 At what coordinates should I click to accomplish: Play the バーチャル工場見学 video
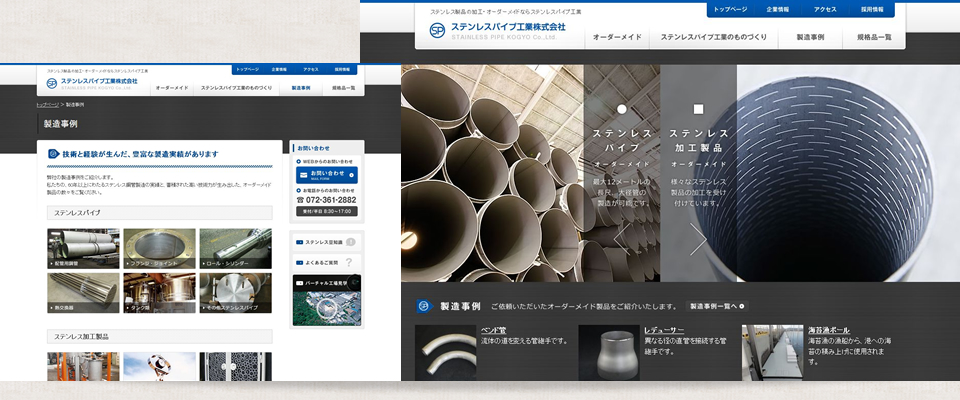(x=326, y=308)
